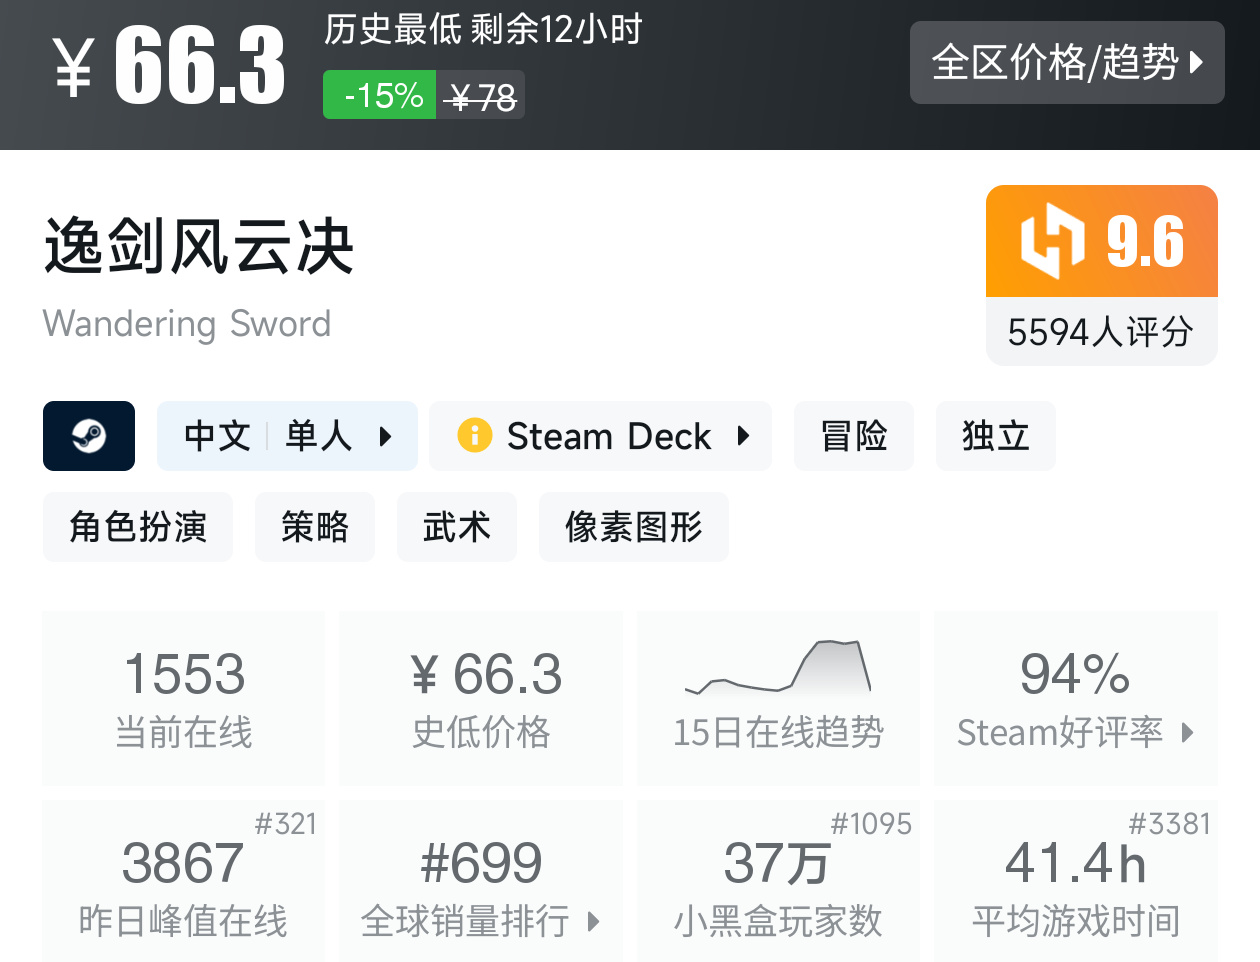1260x962 pixels.
Task: Tap the 1553 当前在线 stat card
Action: click(x=184, y=698)
